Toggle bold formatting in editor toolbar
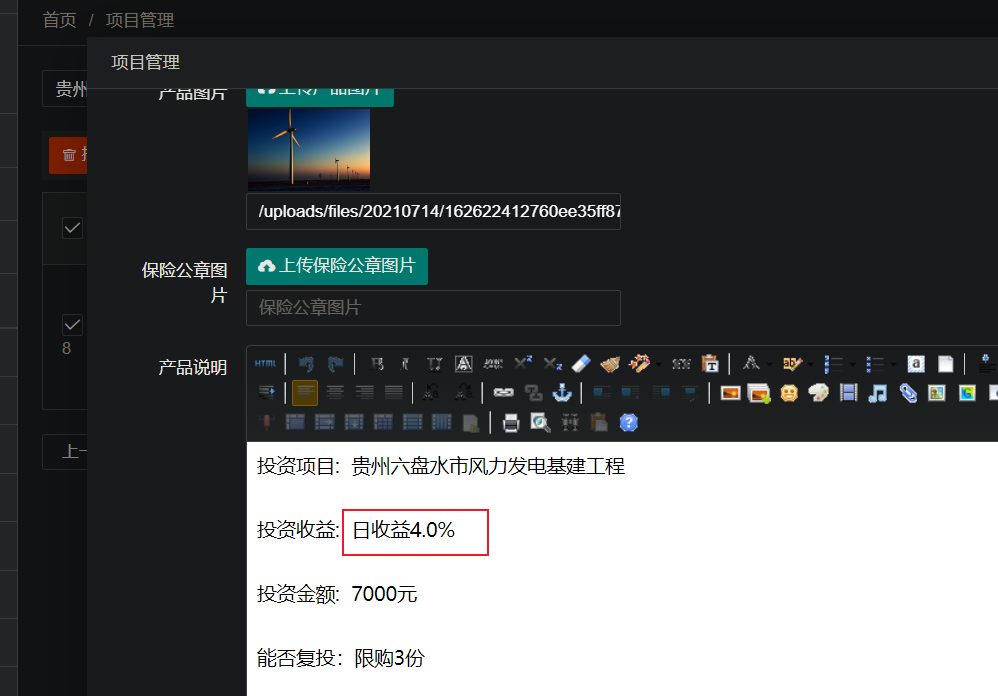998x696 pixels. (377, 364)
